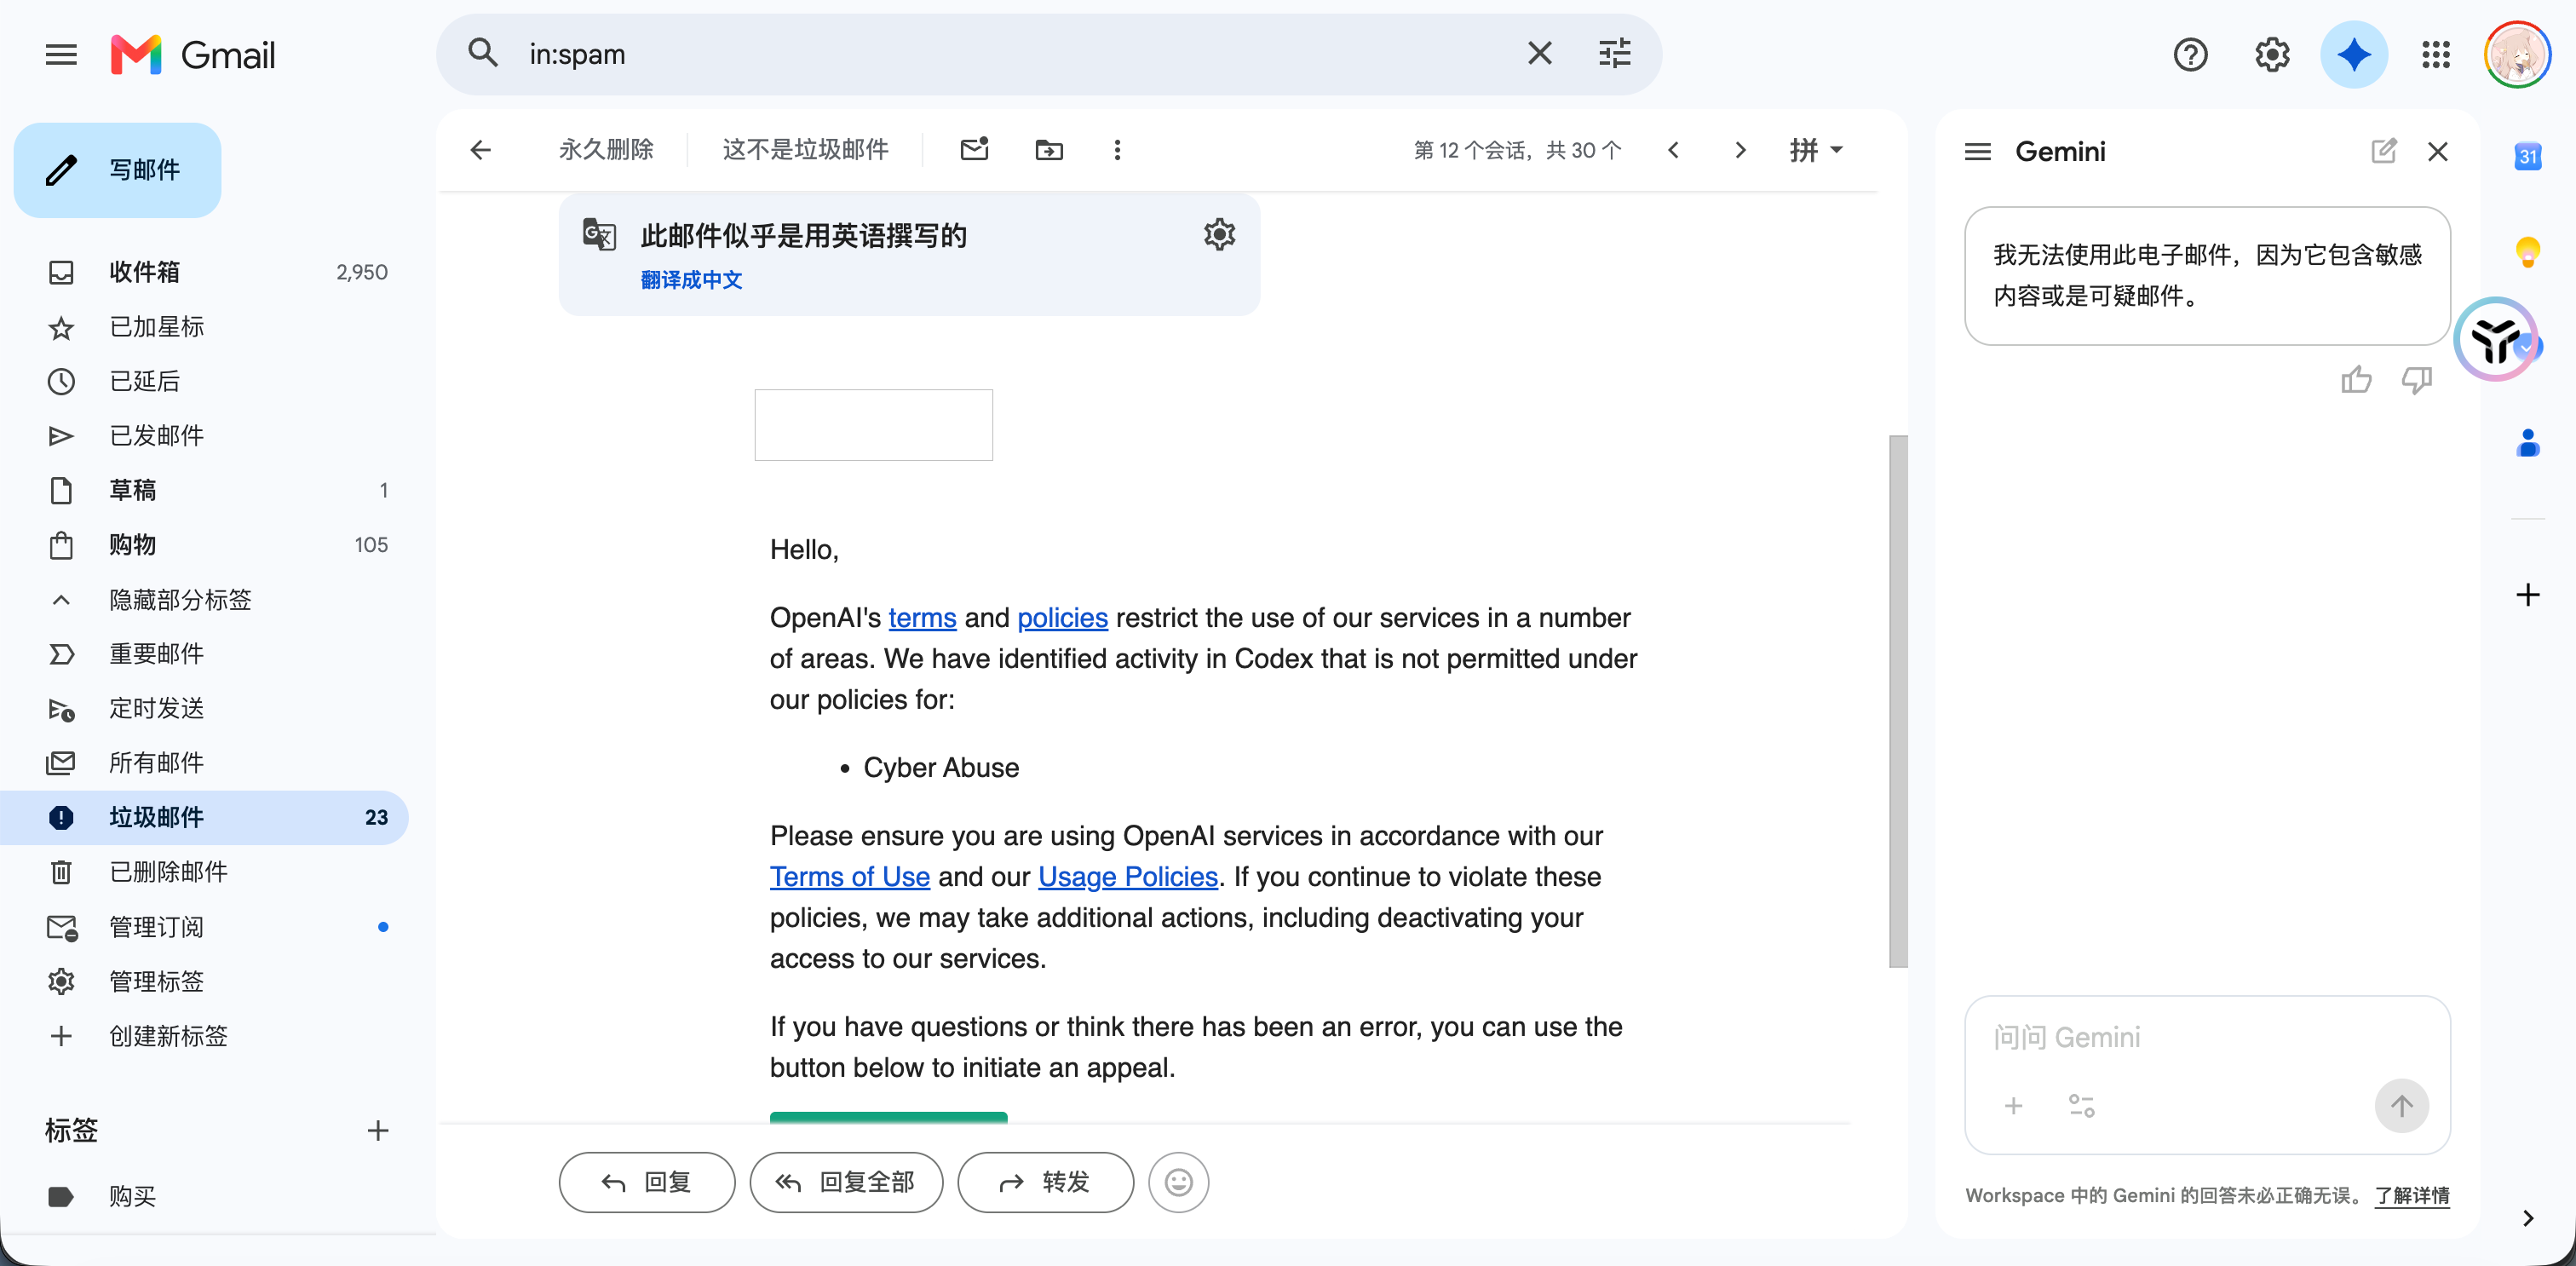The height and width of the screenshot is (1266, 2576).
Task: Click the email vertical scrollbar
Action: point(1898,701)
